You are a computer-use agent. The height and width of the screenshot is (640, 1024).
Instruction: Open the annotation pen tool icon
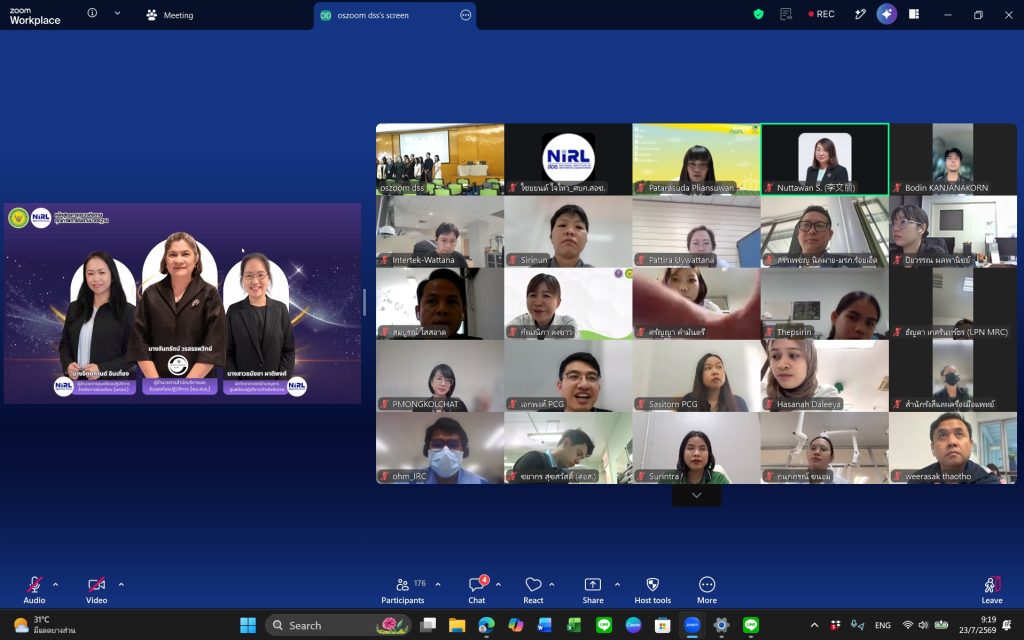(x=860, y=14)
